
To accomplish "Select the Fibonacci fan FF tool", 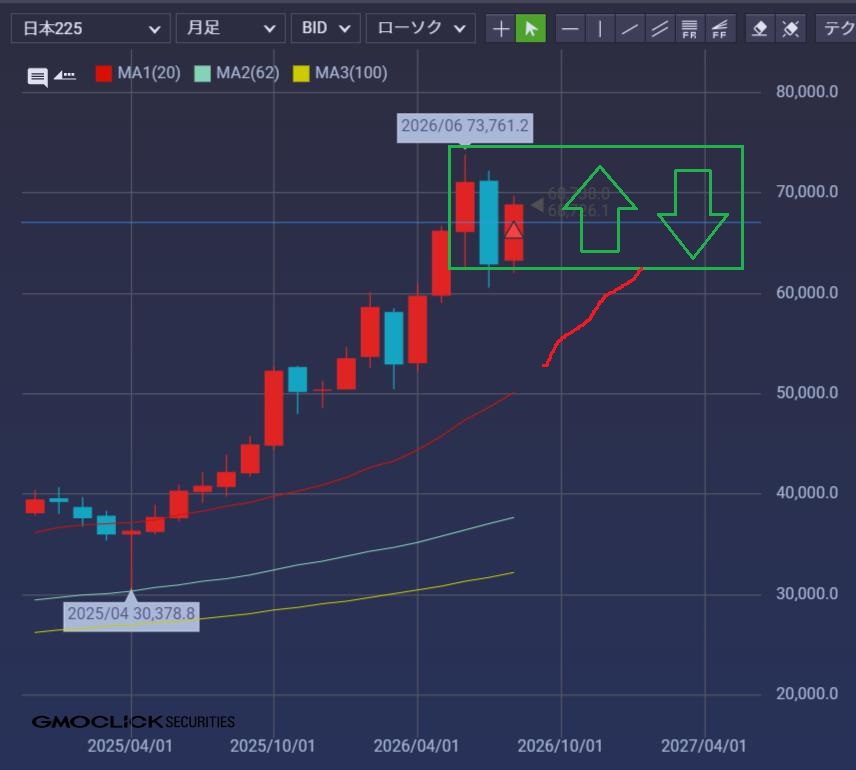I will [x=720, y=28].
